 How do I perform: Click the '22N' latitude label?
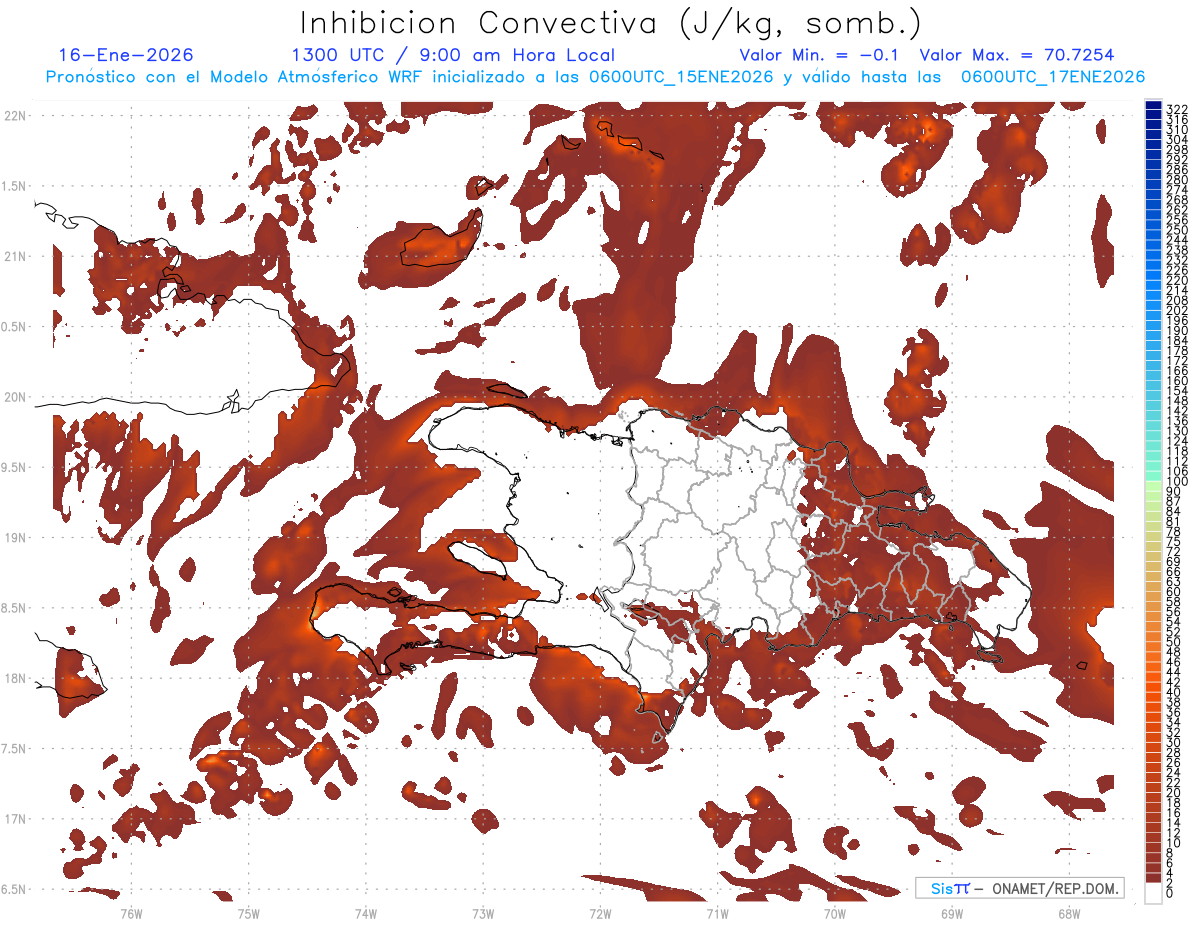(14, 116)
